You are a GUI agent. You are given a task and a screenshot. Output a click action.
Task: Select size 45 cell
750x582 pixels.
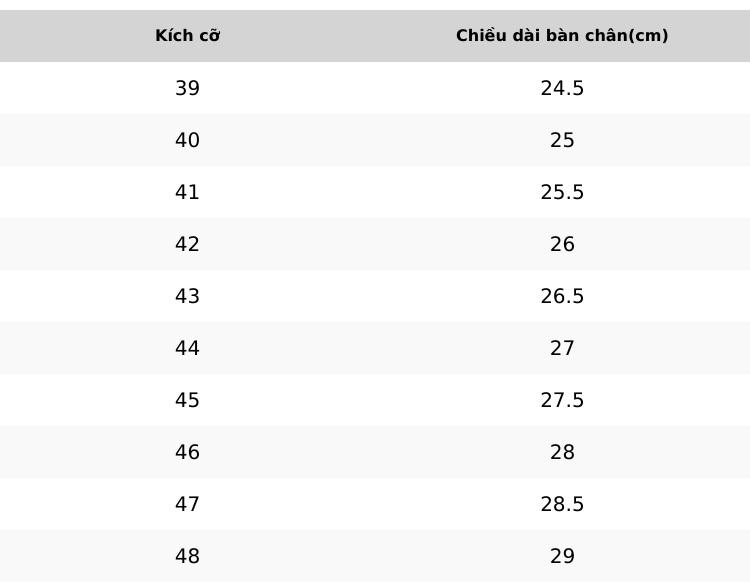[188, 400]
